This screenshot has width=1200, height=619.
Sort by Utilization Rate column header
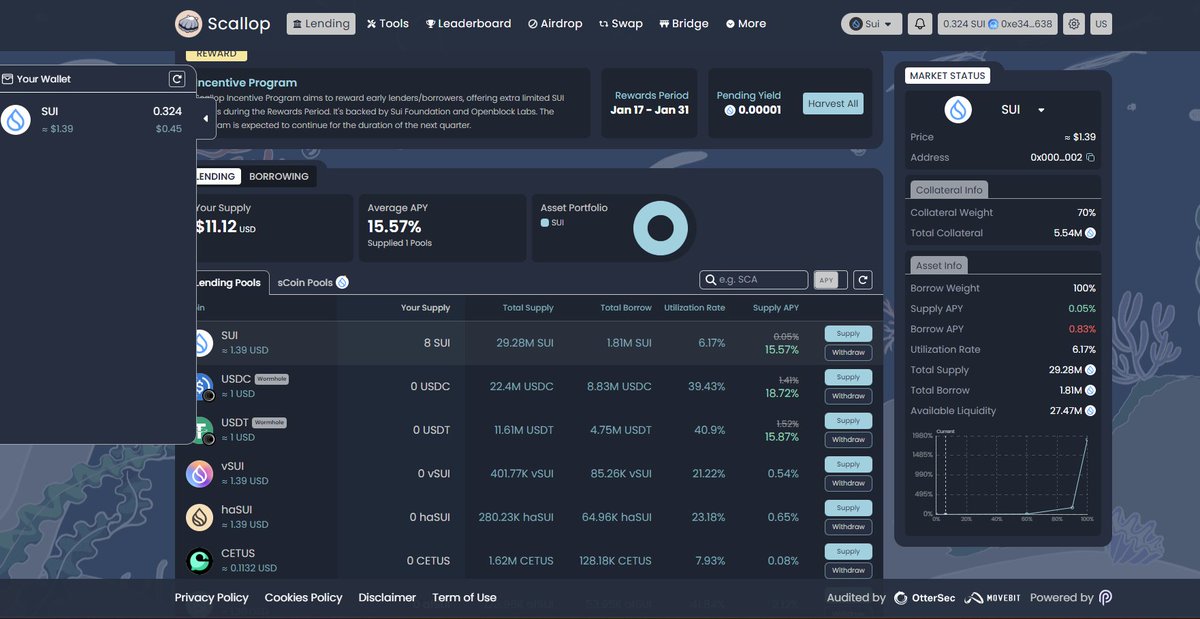coord(694,308)
